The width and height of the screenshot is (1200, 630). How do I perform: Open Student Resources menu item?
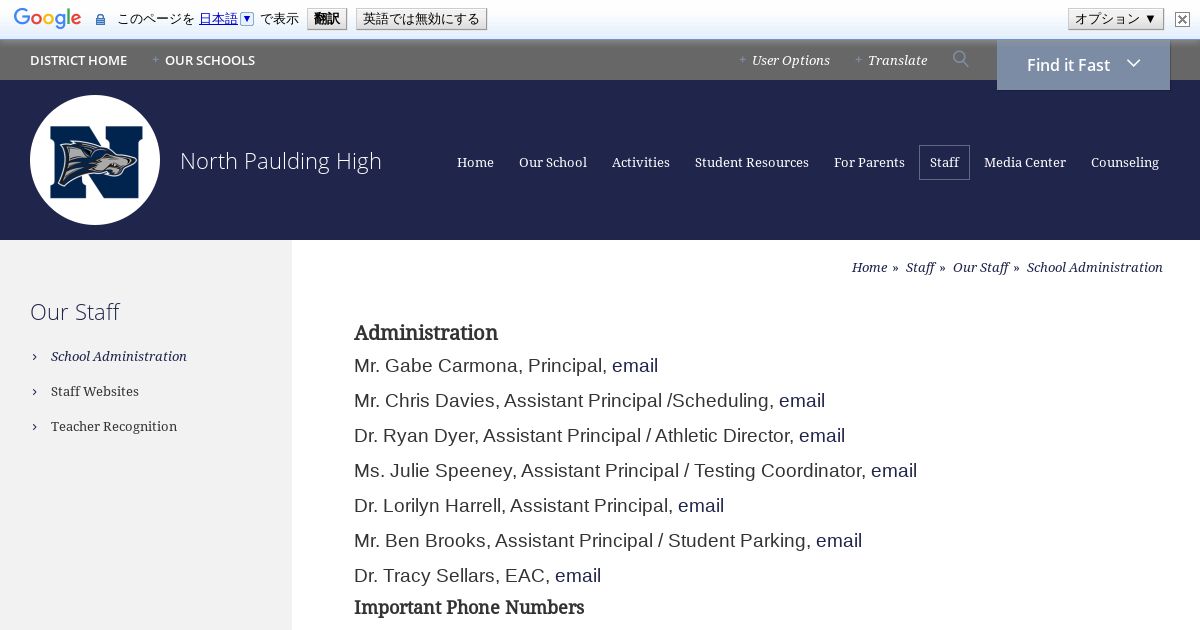click(x=752, y=162)
